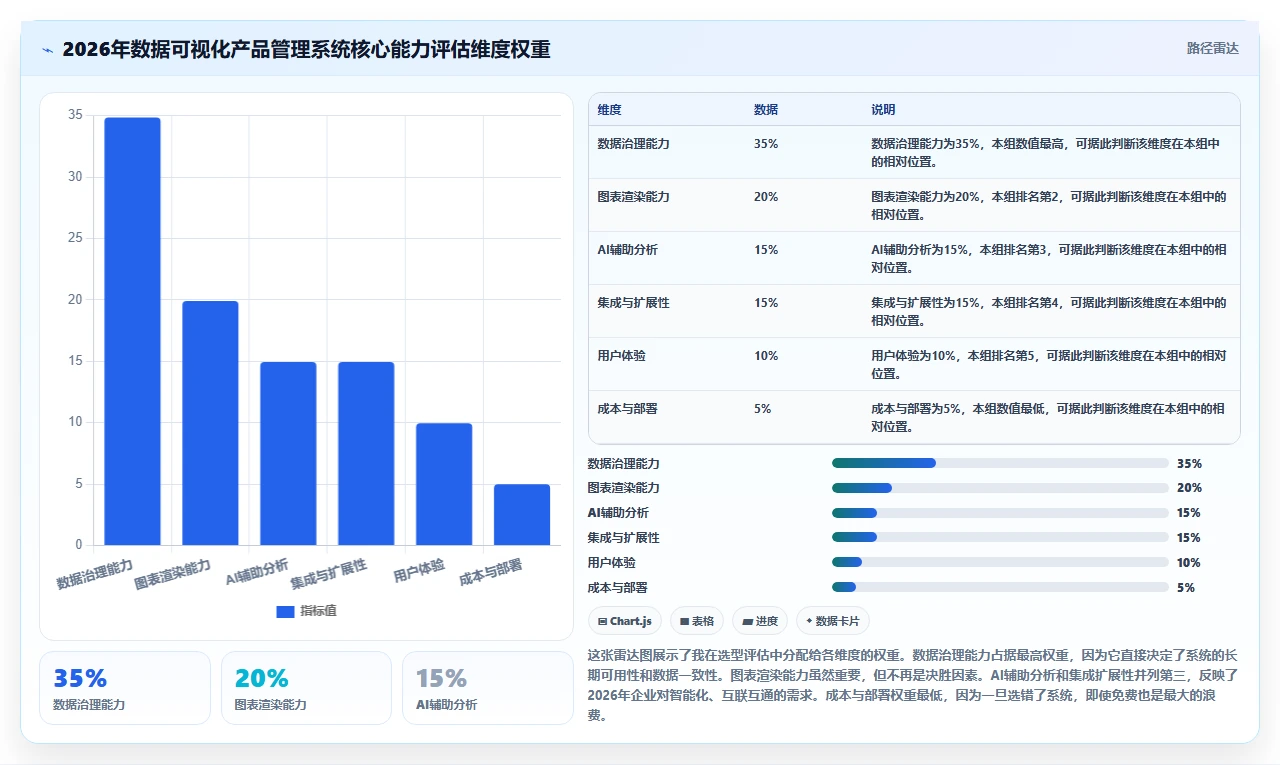Click the description for 数据治理能力为35%
This screenshot has width=1280, height=765.
[x=1048, y=152]
